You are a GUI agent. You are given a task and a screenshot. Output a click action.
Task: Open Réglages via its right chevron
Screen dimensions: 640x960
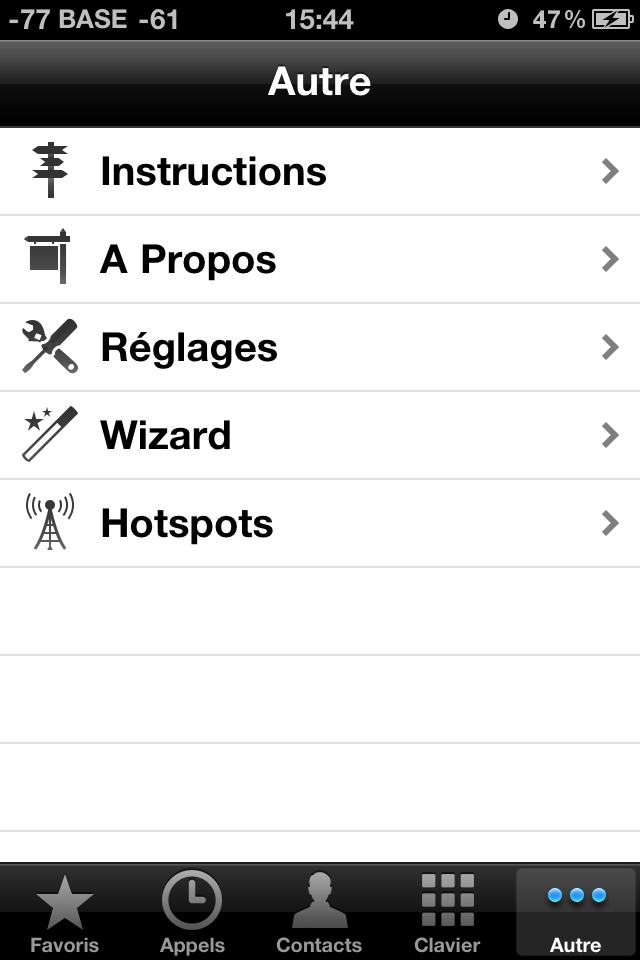[610, 347]
